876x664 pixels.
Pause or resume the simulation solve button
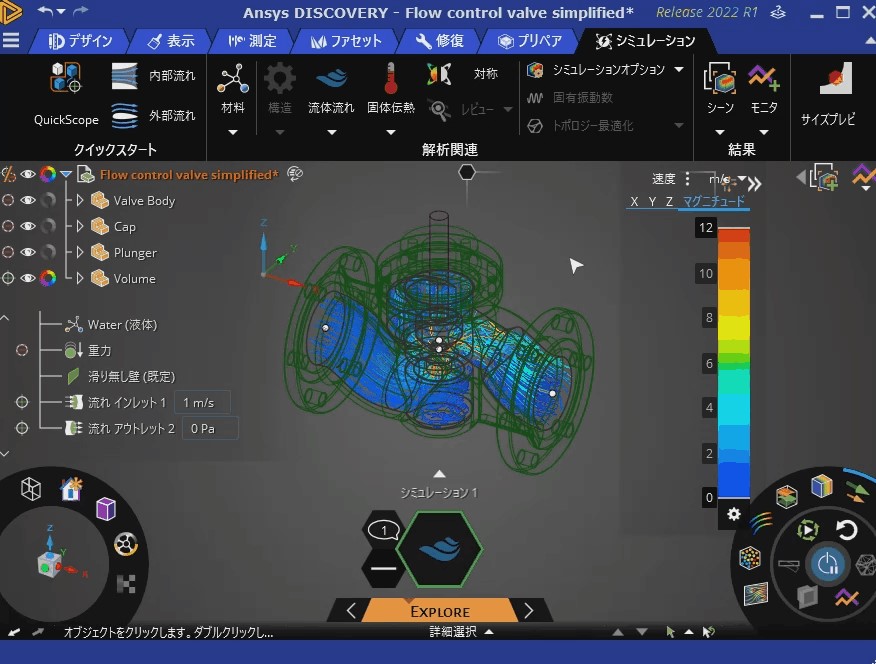click(827, 564)
